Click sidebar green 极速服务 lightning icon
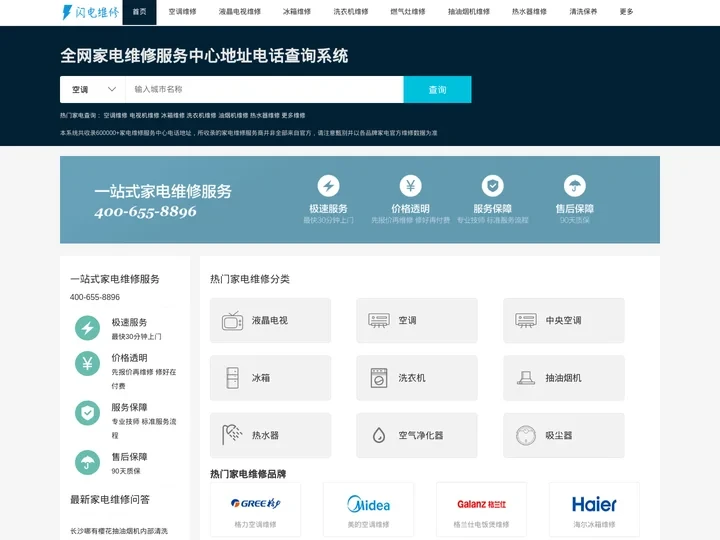The image size is (720, 540). pyautogui.click(x=87, y=328)
